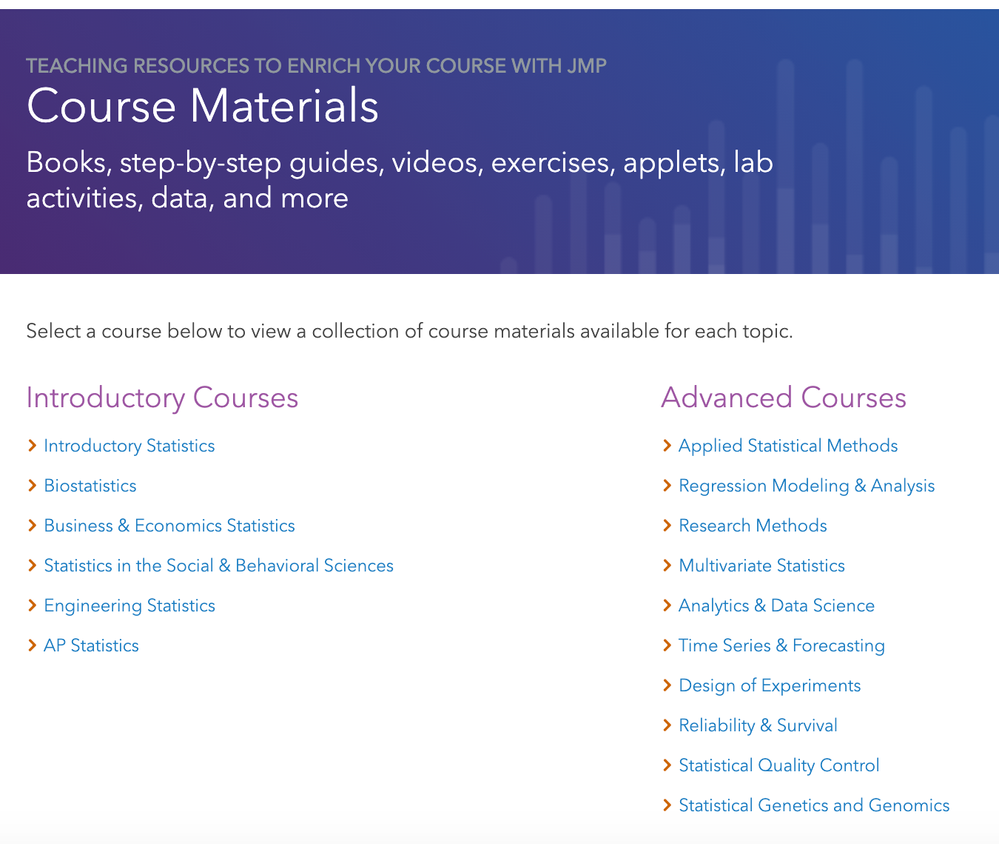
Task: Go to Business & Economics Statistics
Action: pyautogui.click(x=169, y=526)
